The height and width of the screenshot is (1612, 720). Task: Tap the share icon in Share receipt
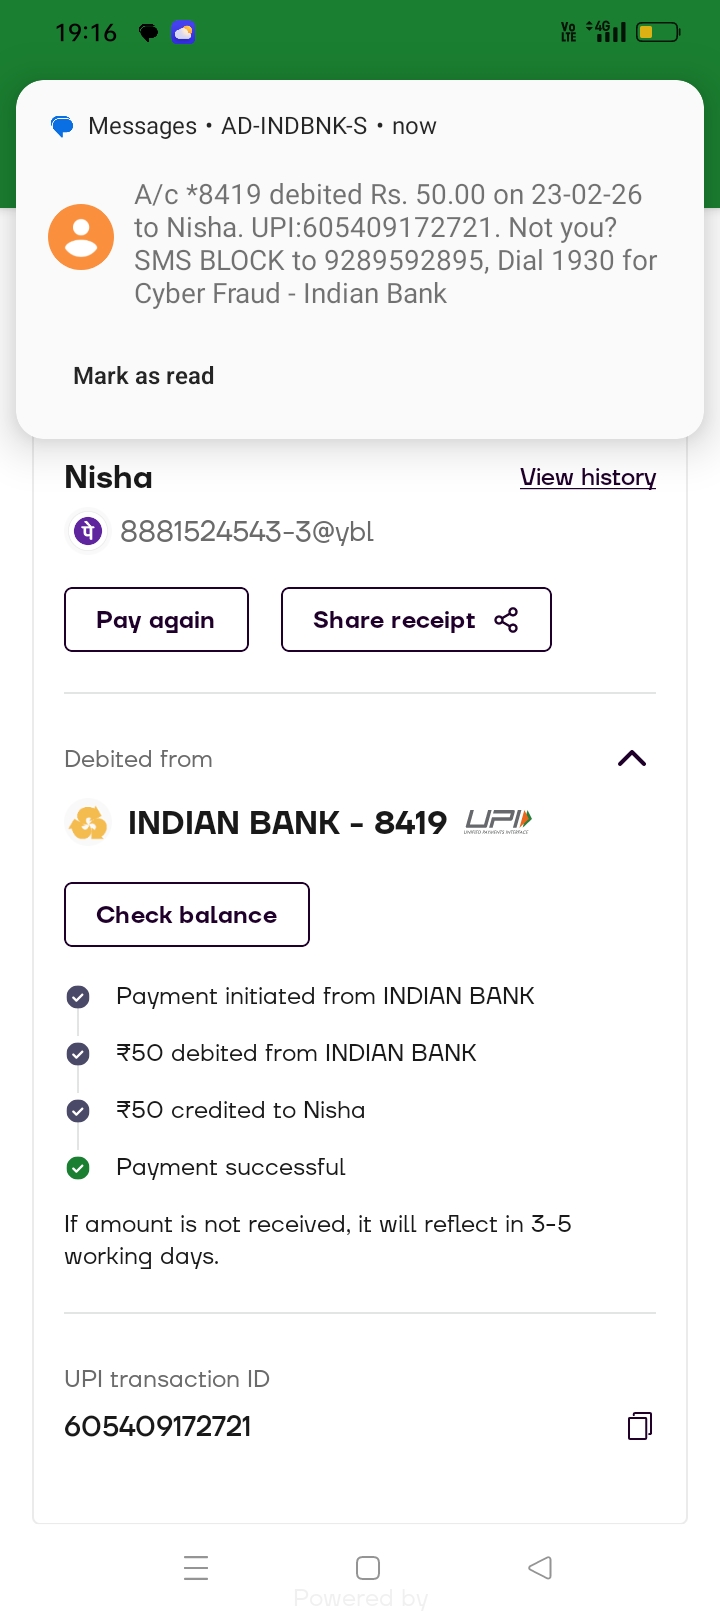(x=507, y=620)
